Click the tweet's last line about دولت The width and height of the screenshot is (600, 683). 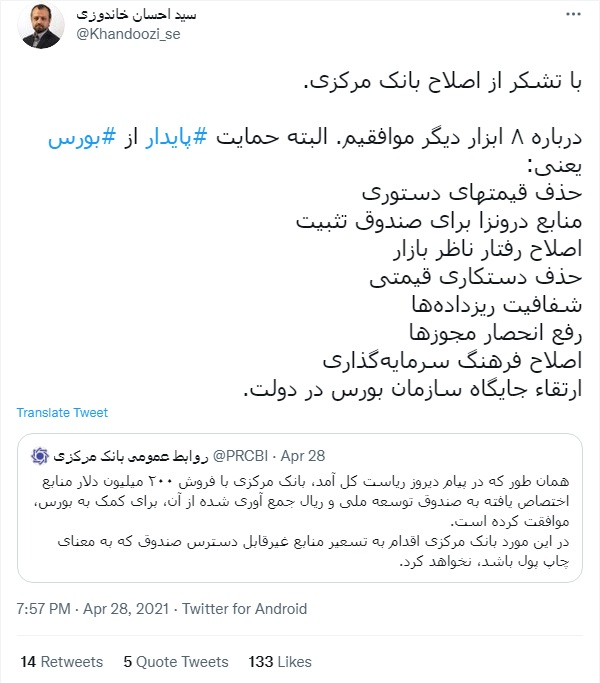click(413, 389)
